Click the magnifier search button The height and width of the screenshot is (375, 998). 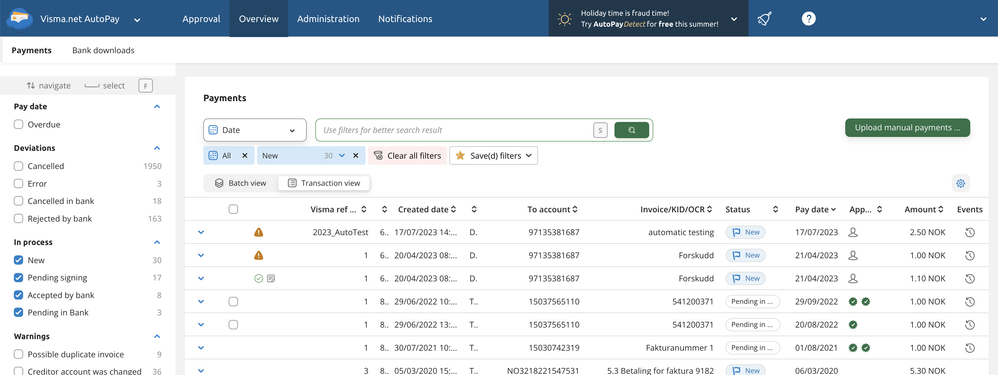click(x=631, y=130)
